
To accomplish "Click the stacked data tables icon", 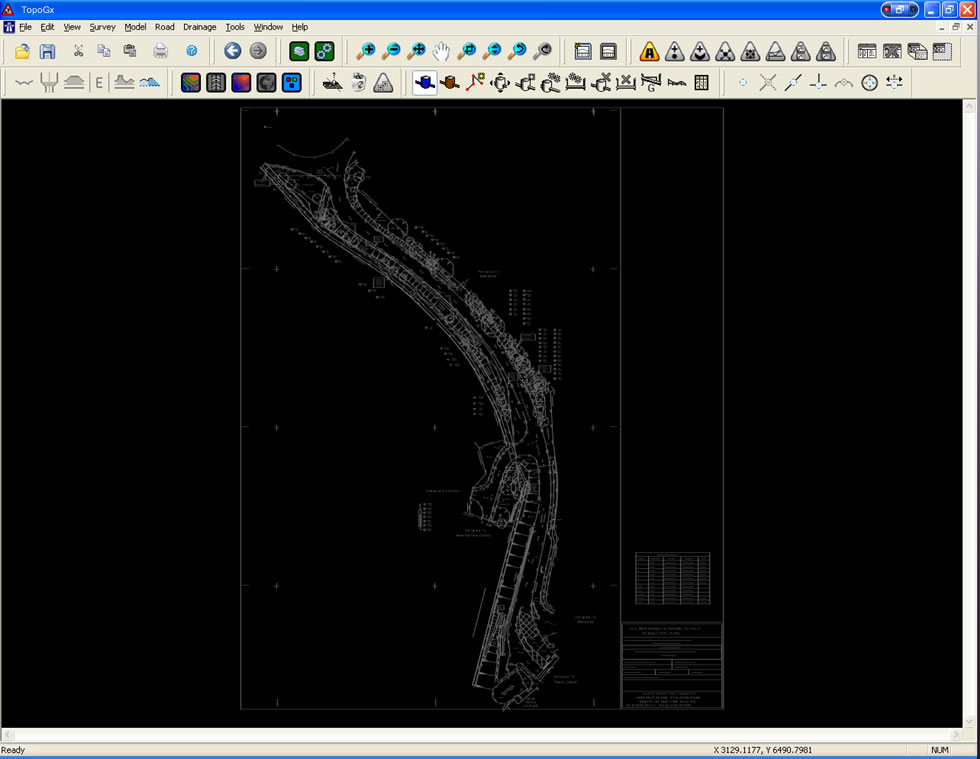I will click(x=918, y=51).
